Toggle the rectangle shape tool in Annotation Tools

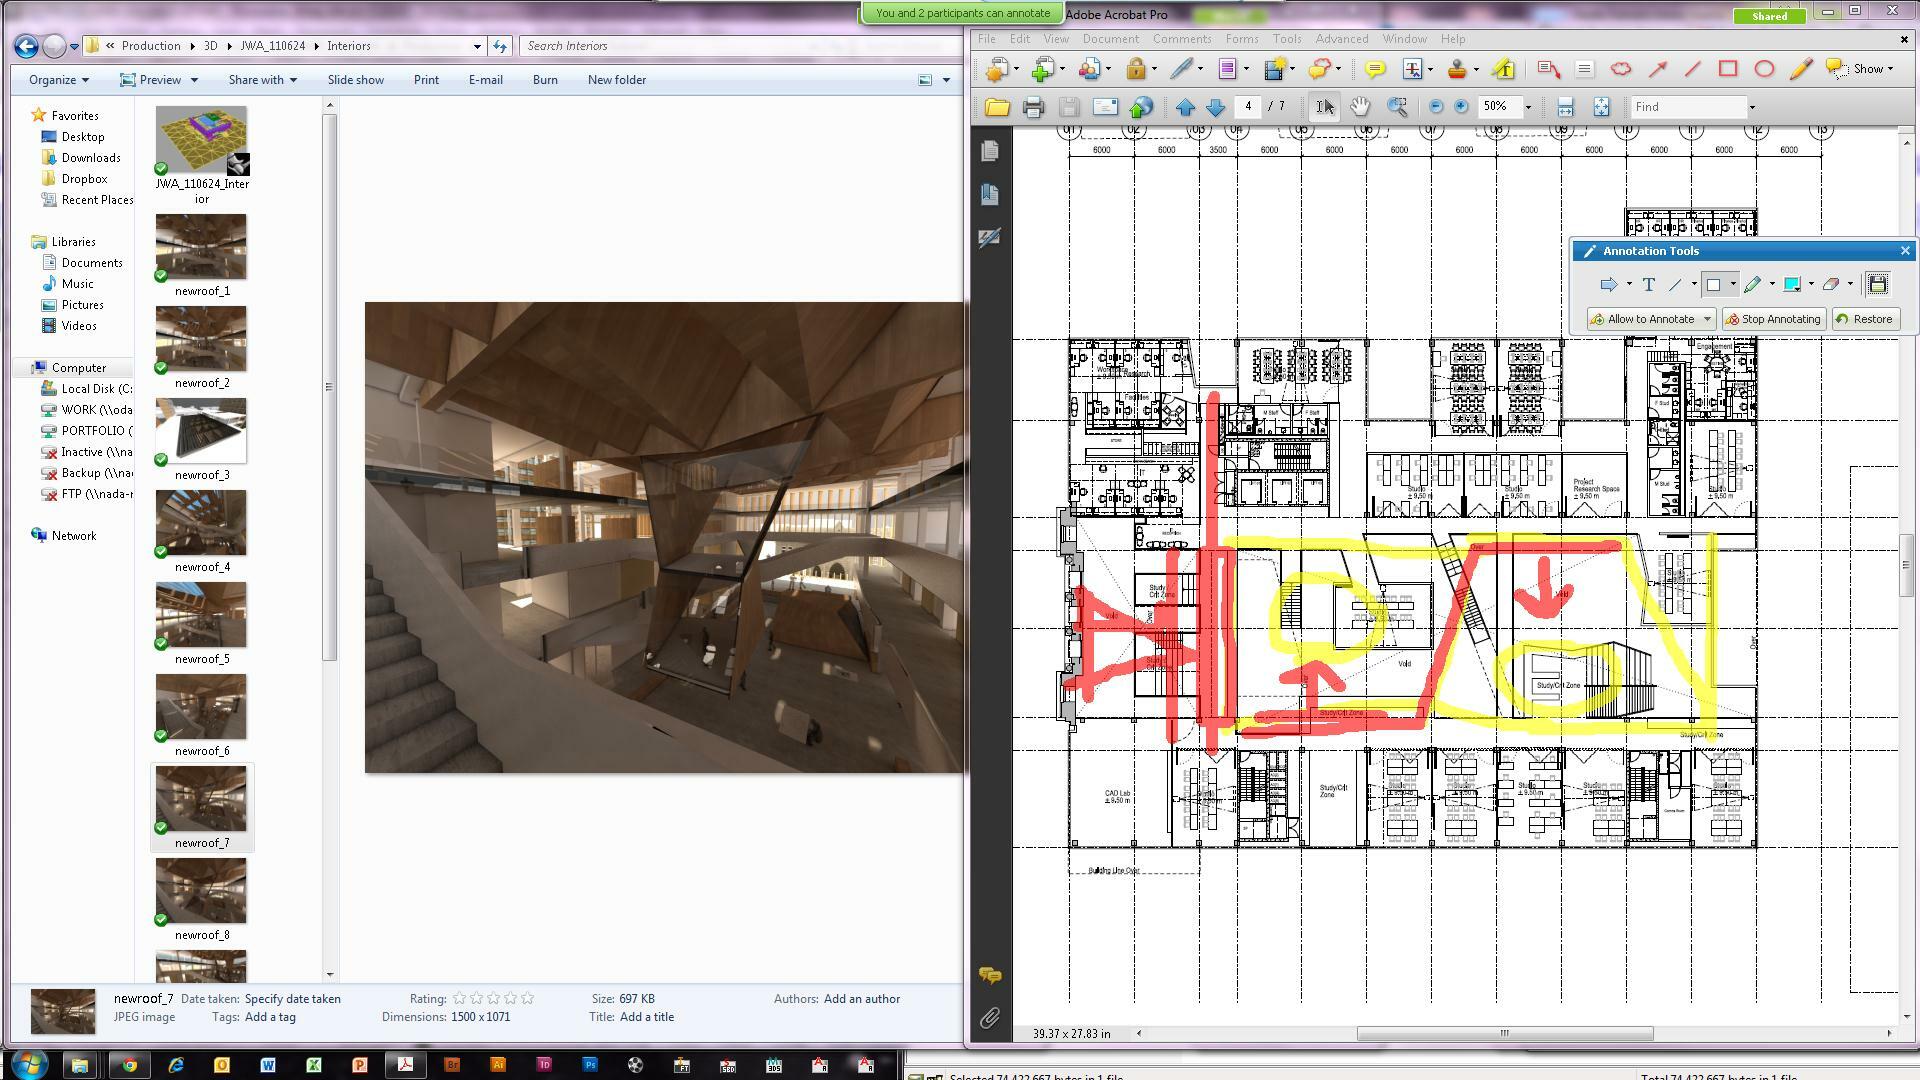click(1713, 285)
